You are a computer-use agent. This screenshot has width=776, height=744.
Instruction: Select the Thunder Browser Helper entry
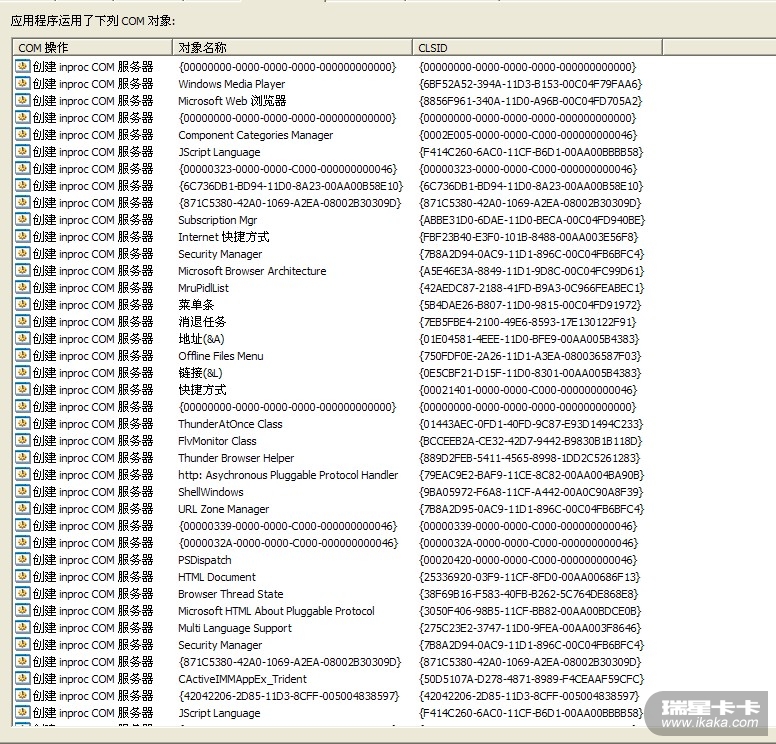pyautogui.click(x=236, y=458)
